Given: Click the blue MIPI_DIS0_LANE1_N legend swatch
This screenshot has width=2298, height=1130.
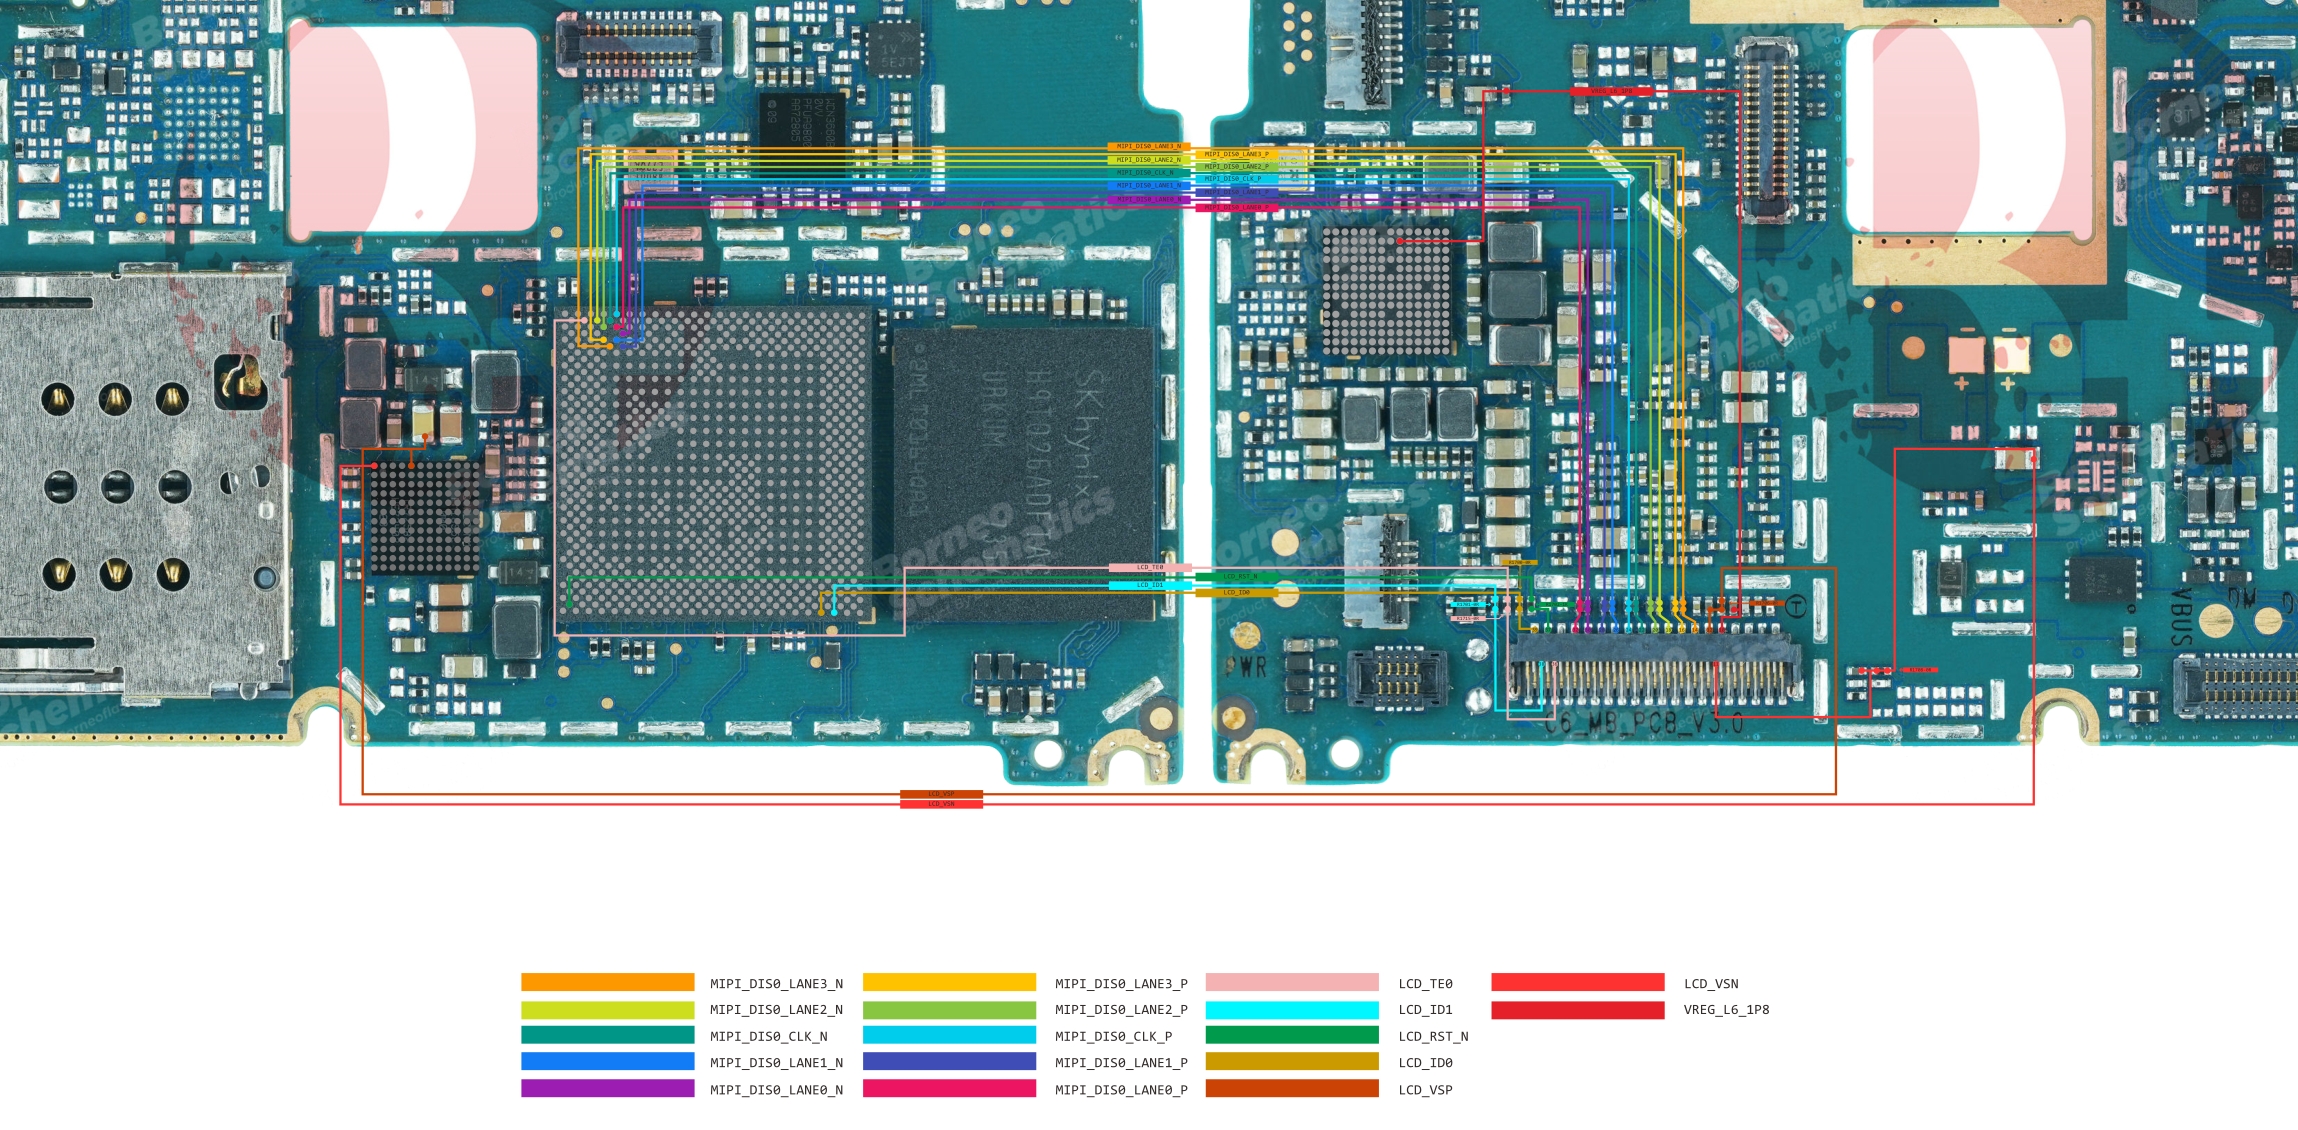Looking at the screenshot, I should [x=607, y=1061].
